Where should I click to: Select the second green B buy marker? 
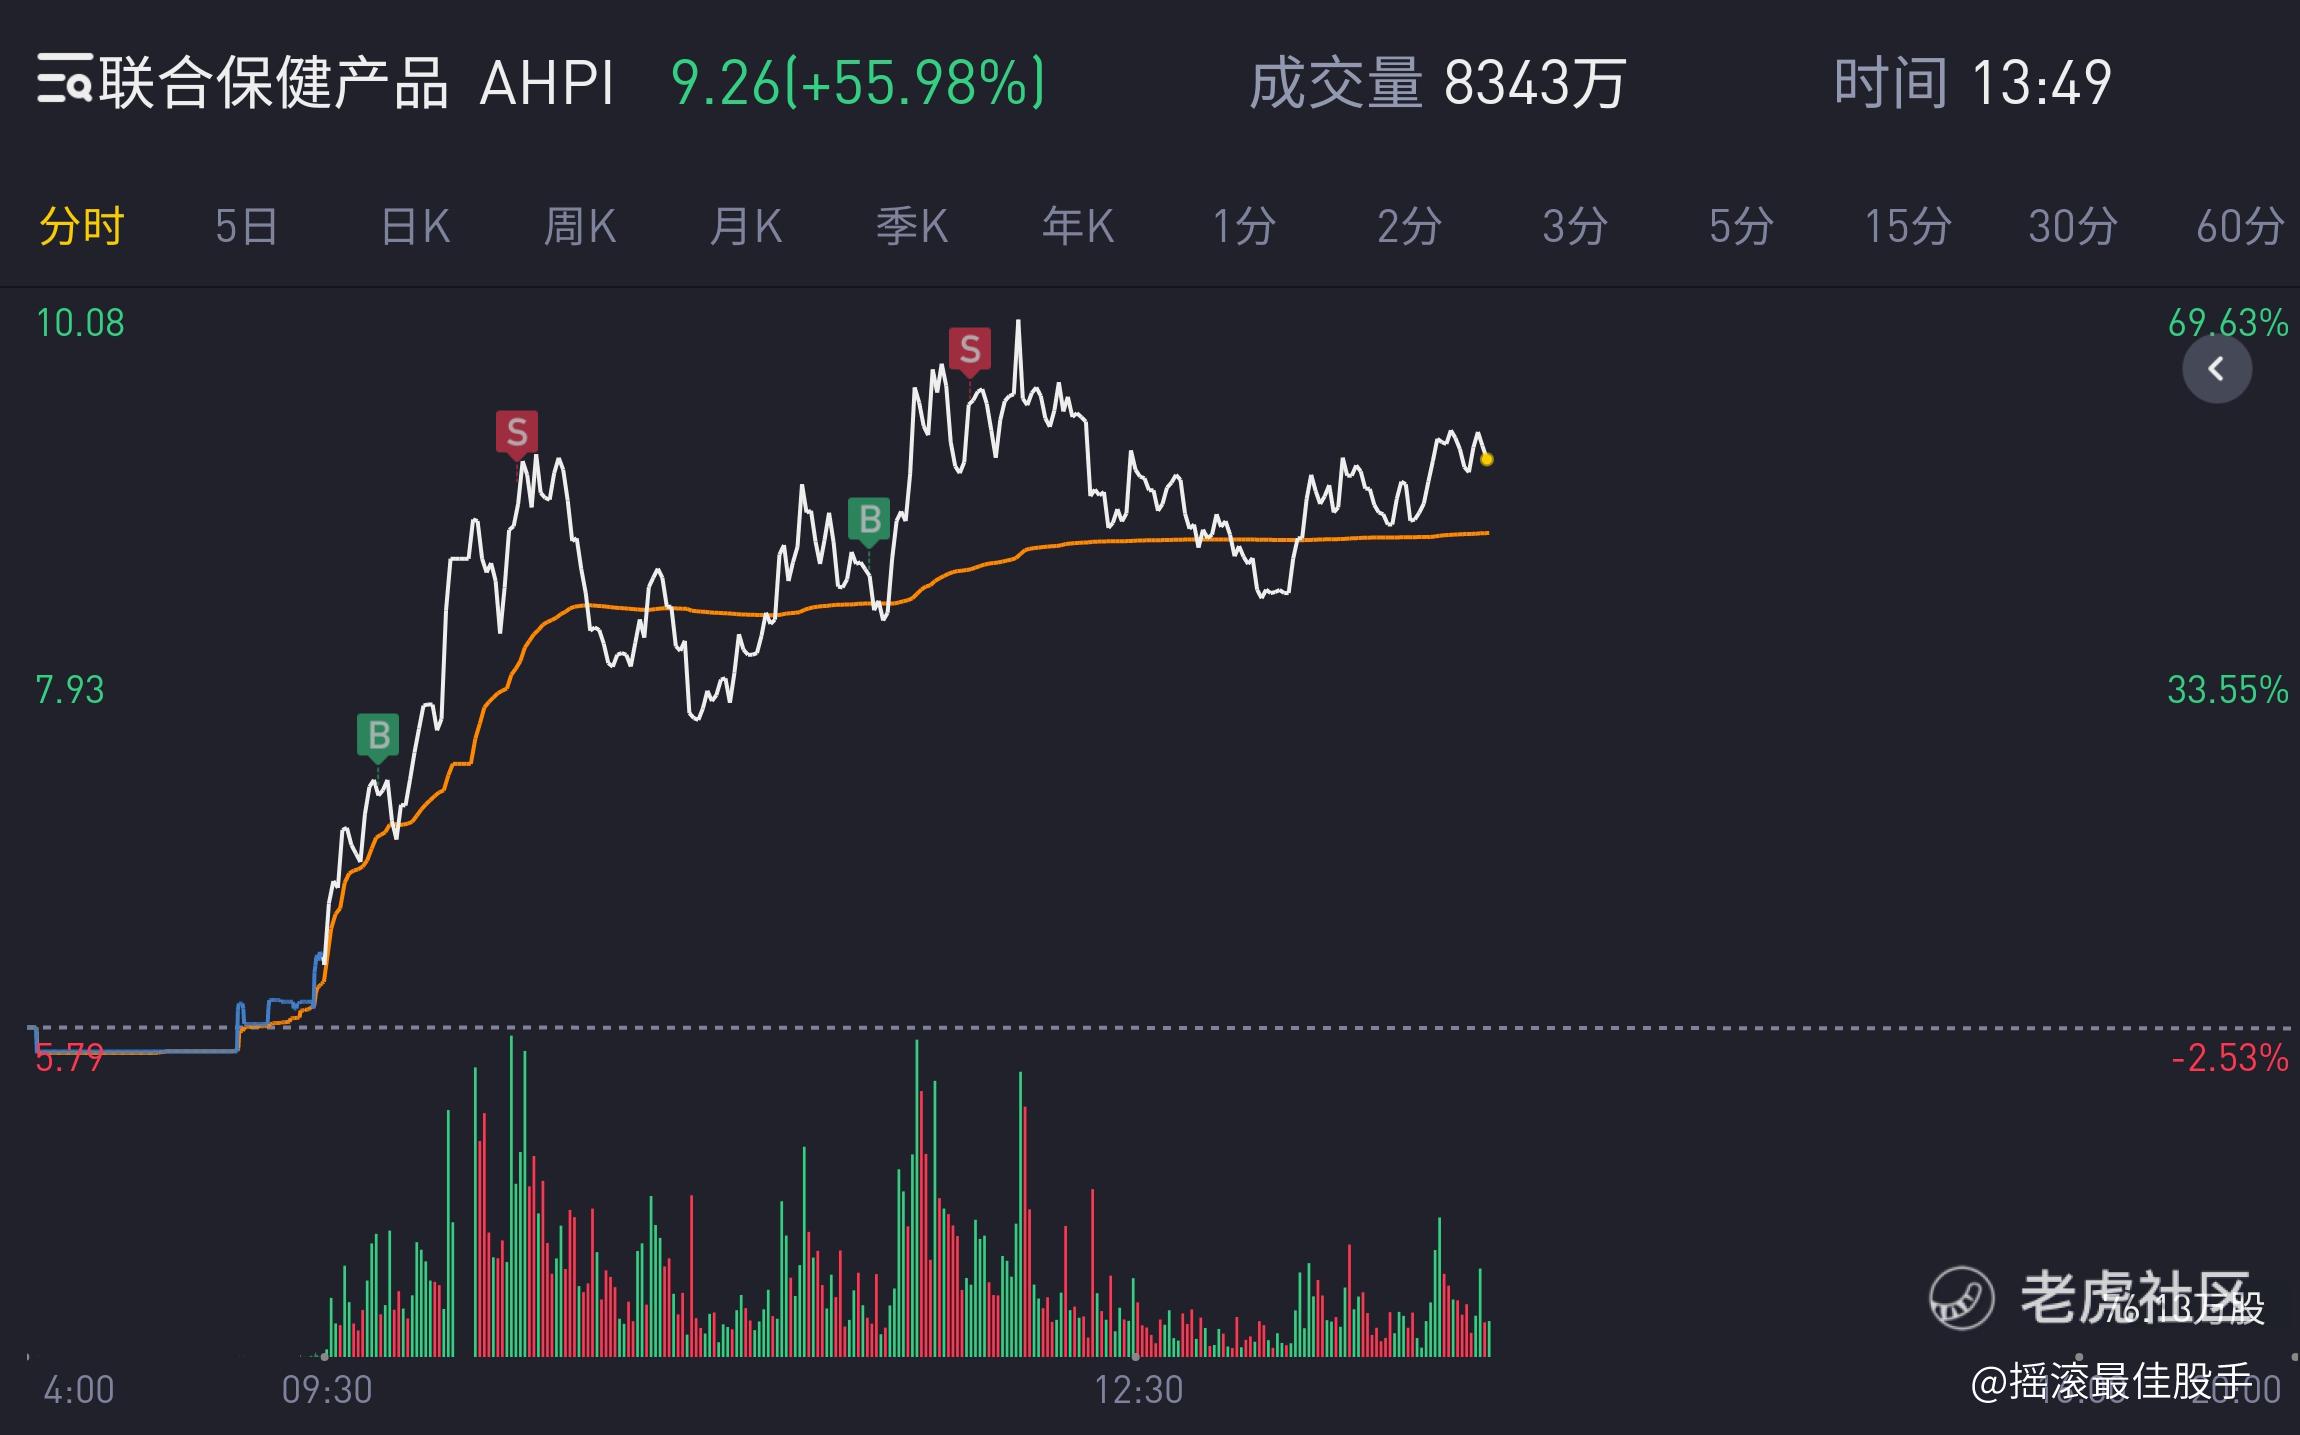pos(869,520)
